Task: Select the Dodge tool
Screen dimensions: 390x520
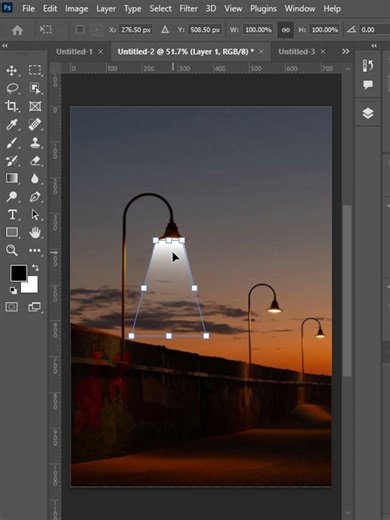Action: [12, 197]
